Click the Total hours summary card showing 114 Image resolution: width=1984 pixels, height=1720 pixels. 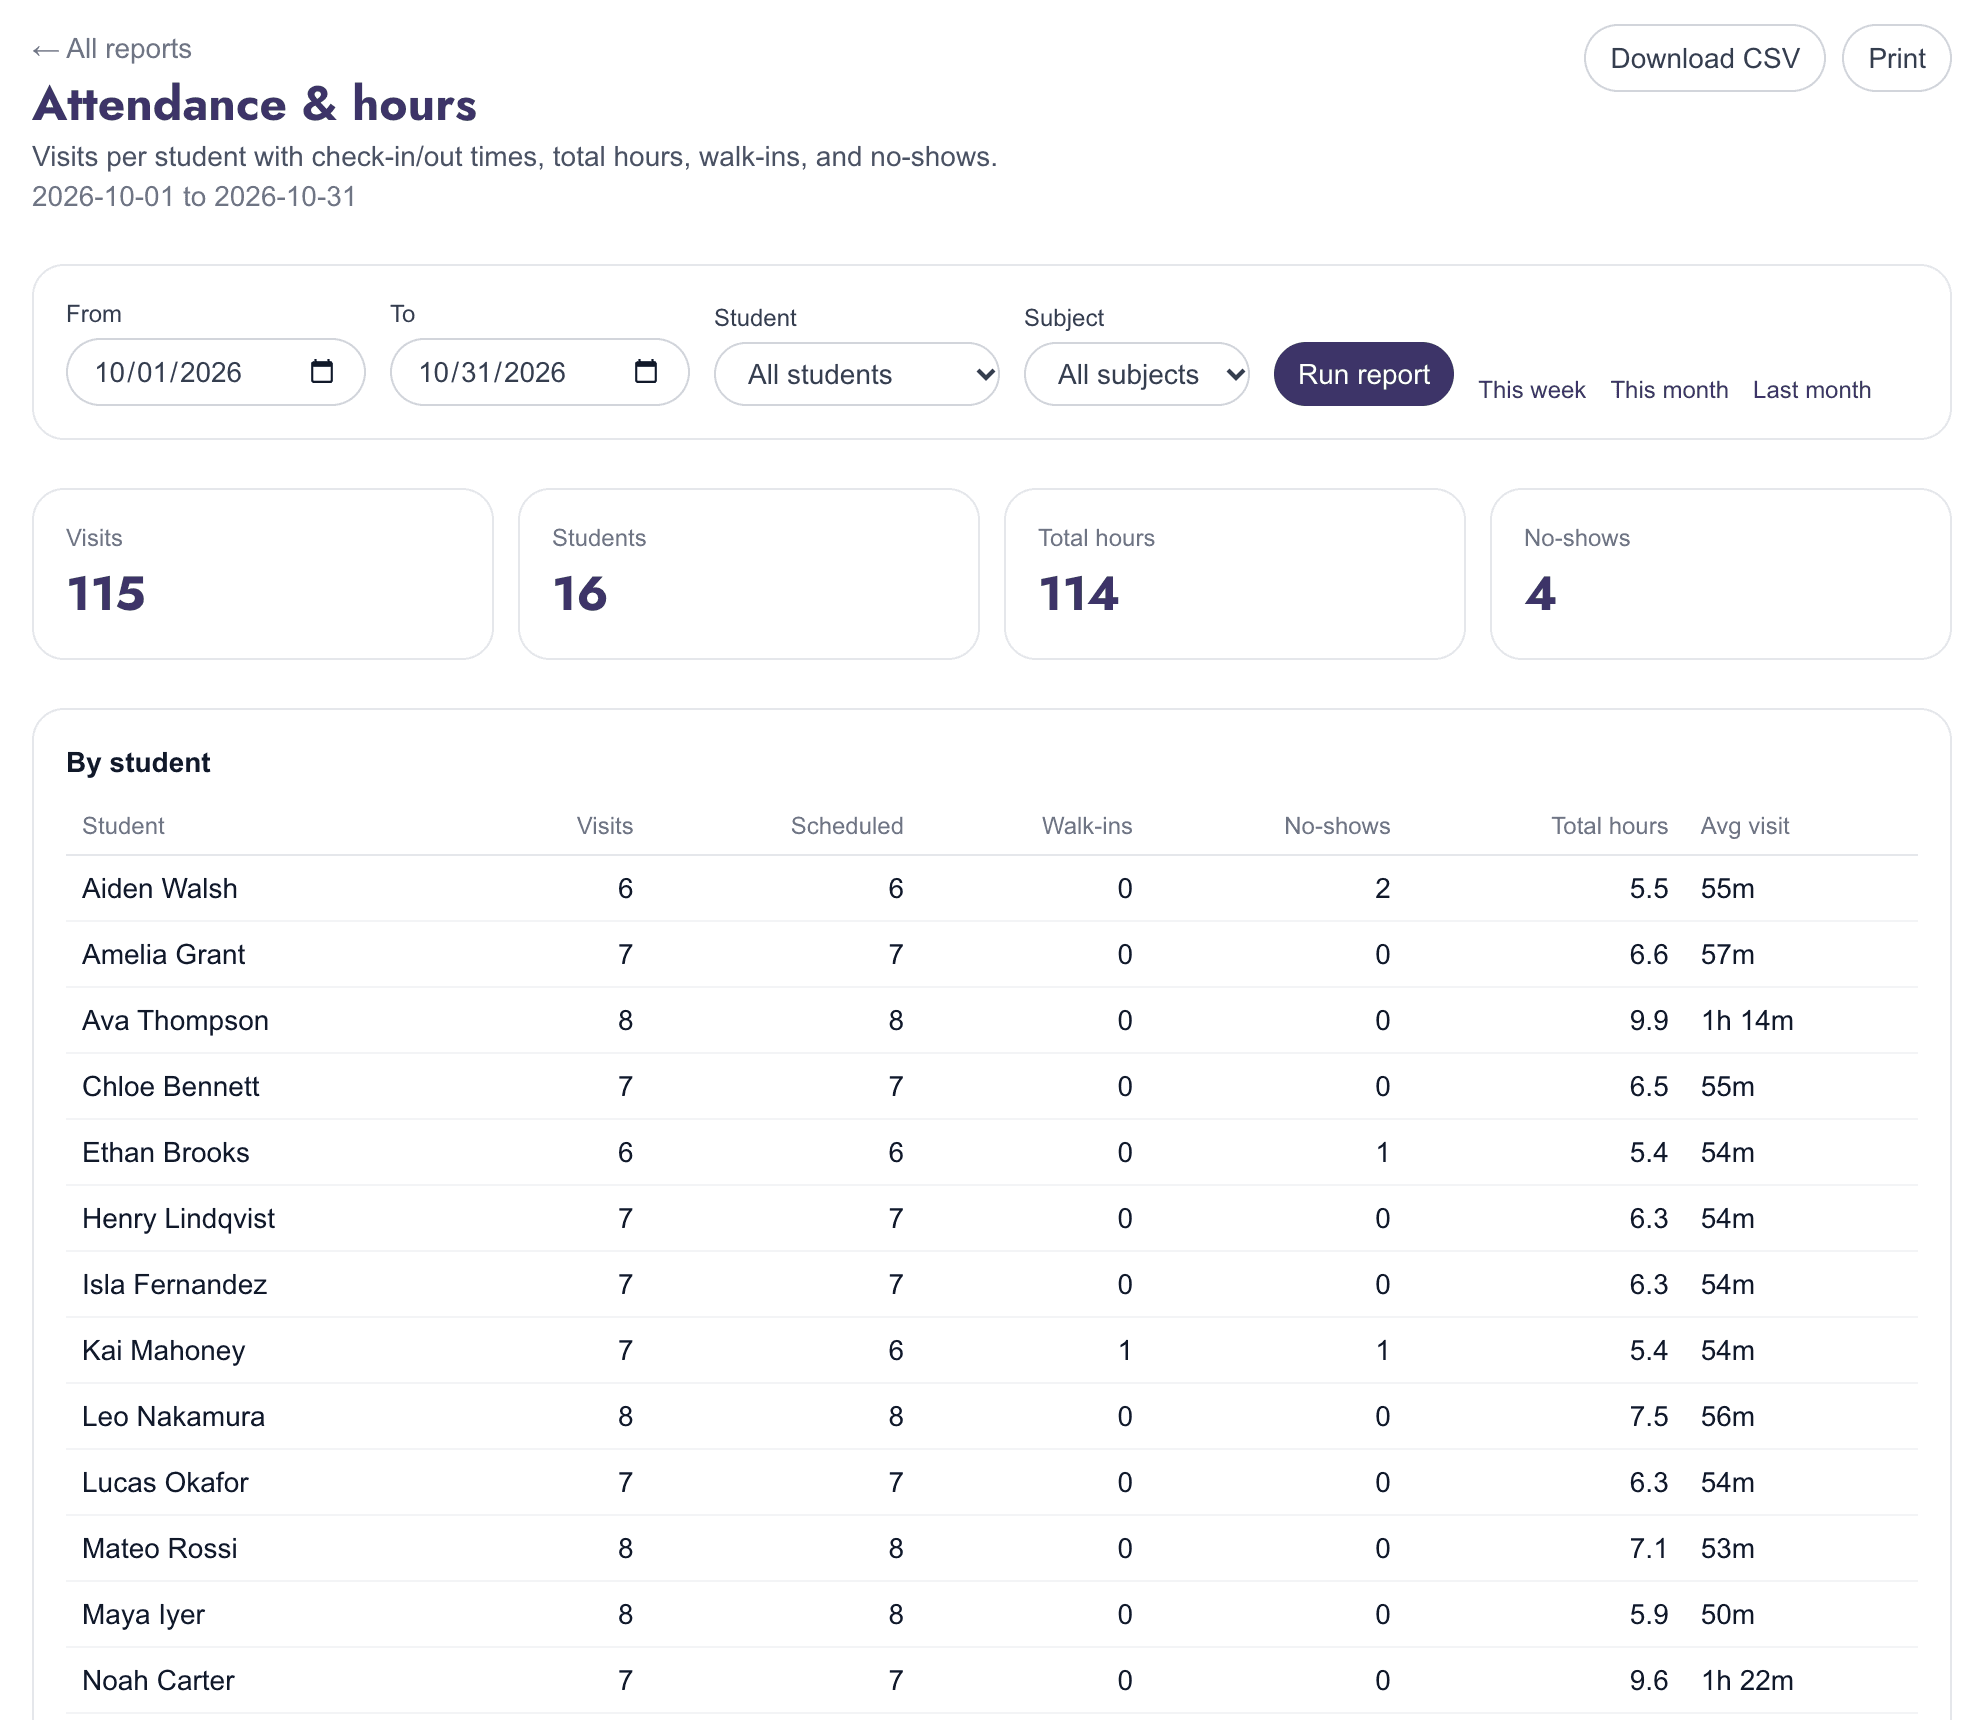1235,574
